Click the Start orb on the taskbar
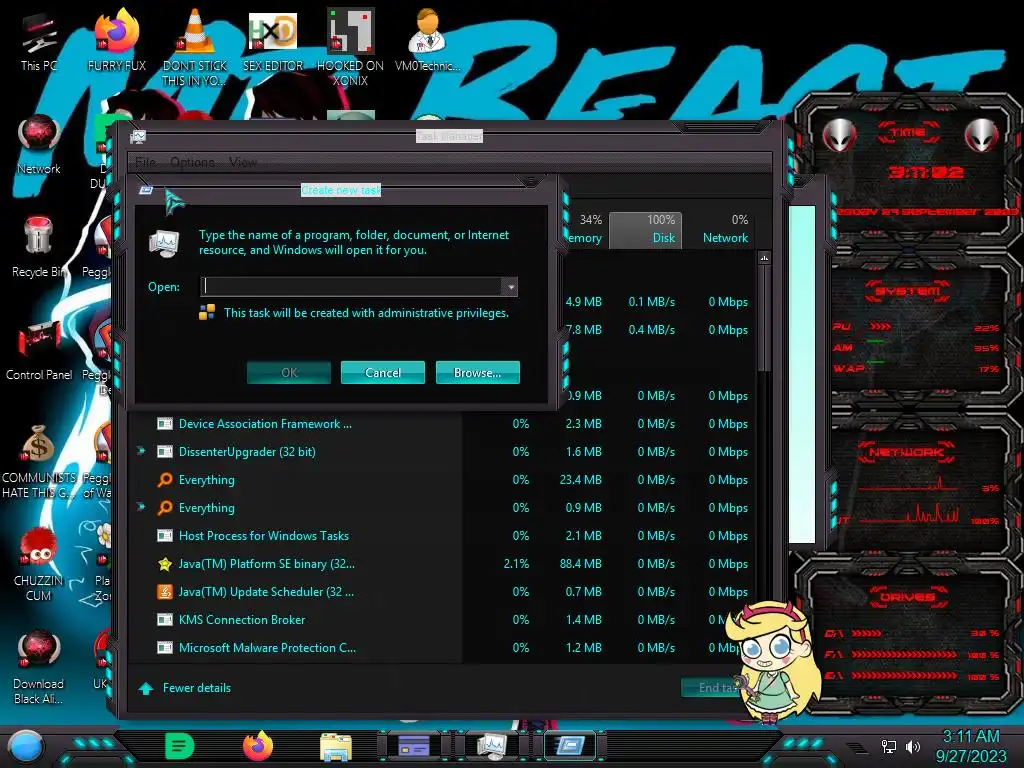1024x768 pixels. tap(25, 746)
